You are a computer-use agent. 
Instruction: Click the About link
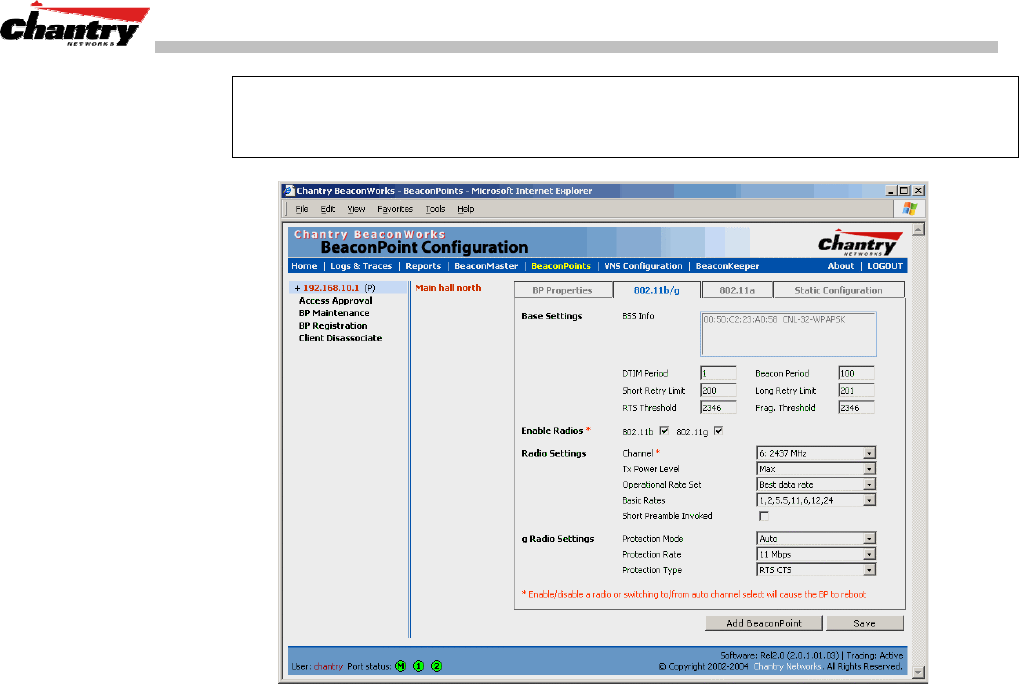[840, 266]
